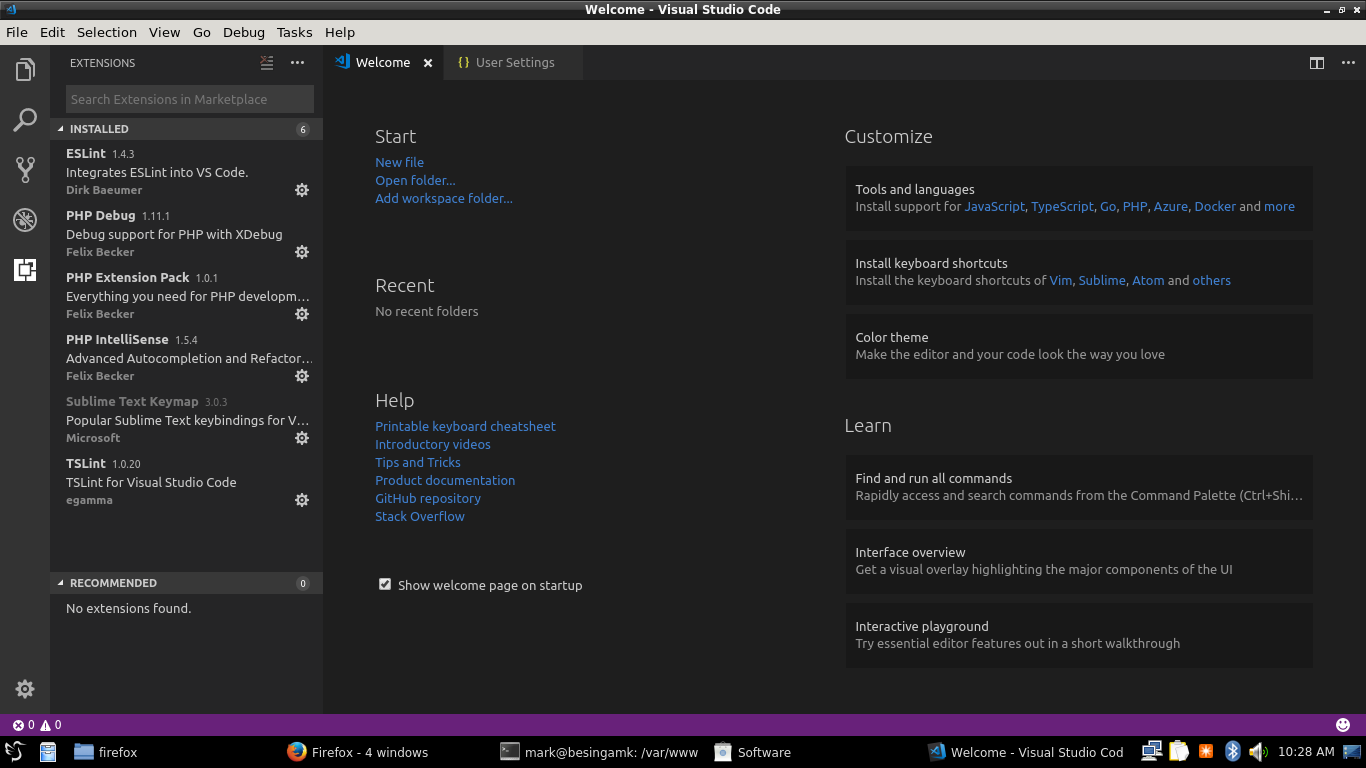Image resolution: width=1366 pixels, height=768 pixels.
Task: Open the Extensions panel more actions menu
Action: [297, 62]
